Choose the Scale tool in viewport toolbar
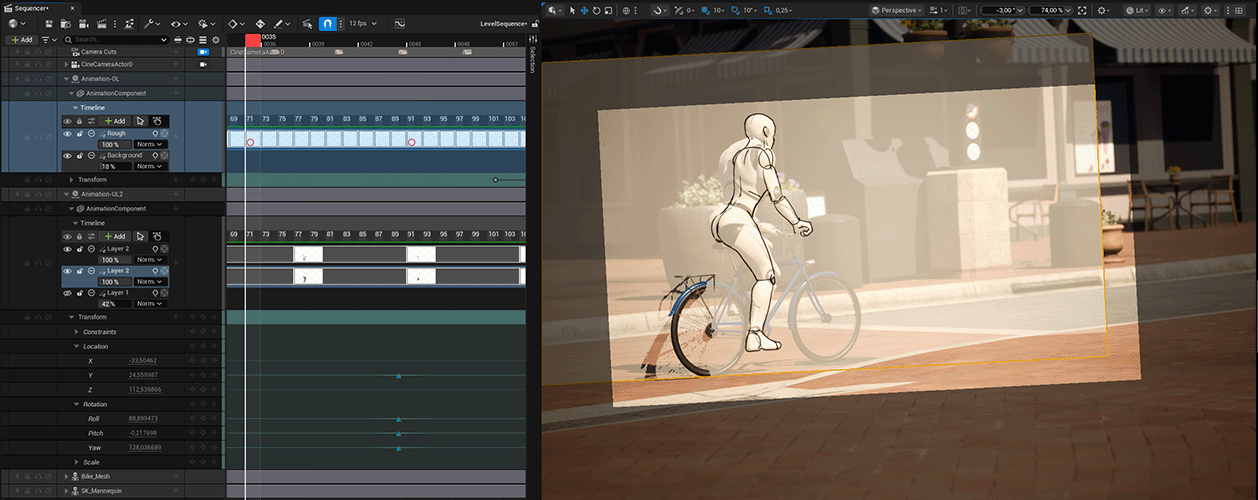Screen dimensions: 1258x500 [x=608, y=10]
